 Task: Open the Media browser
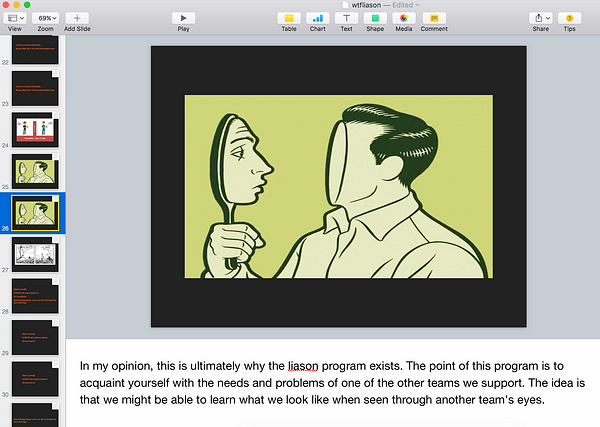coord(404,18)
